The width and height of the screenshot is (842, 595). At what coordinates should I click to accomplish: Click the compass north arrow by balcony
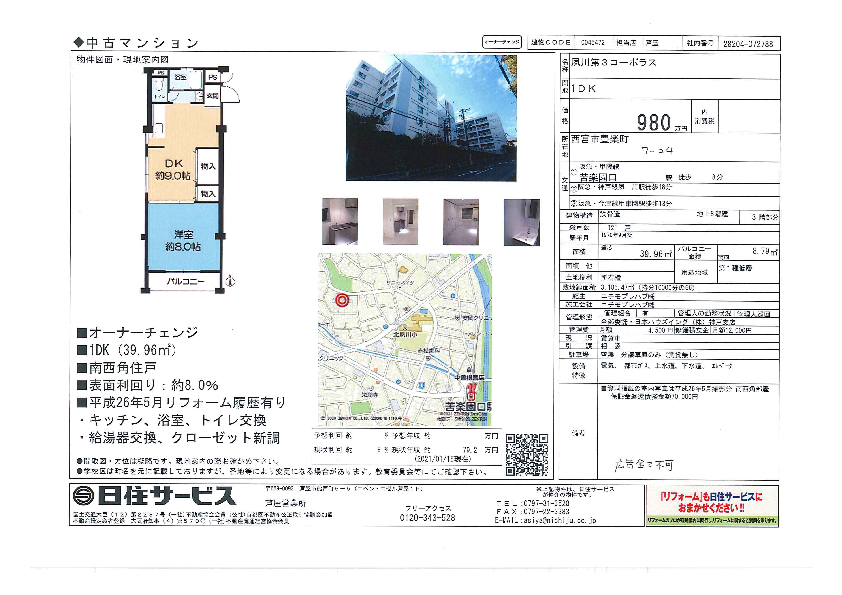click(229, 282)
